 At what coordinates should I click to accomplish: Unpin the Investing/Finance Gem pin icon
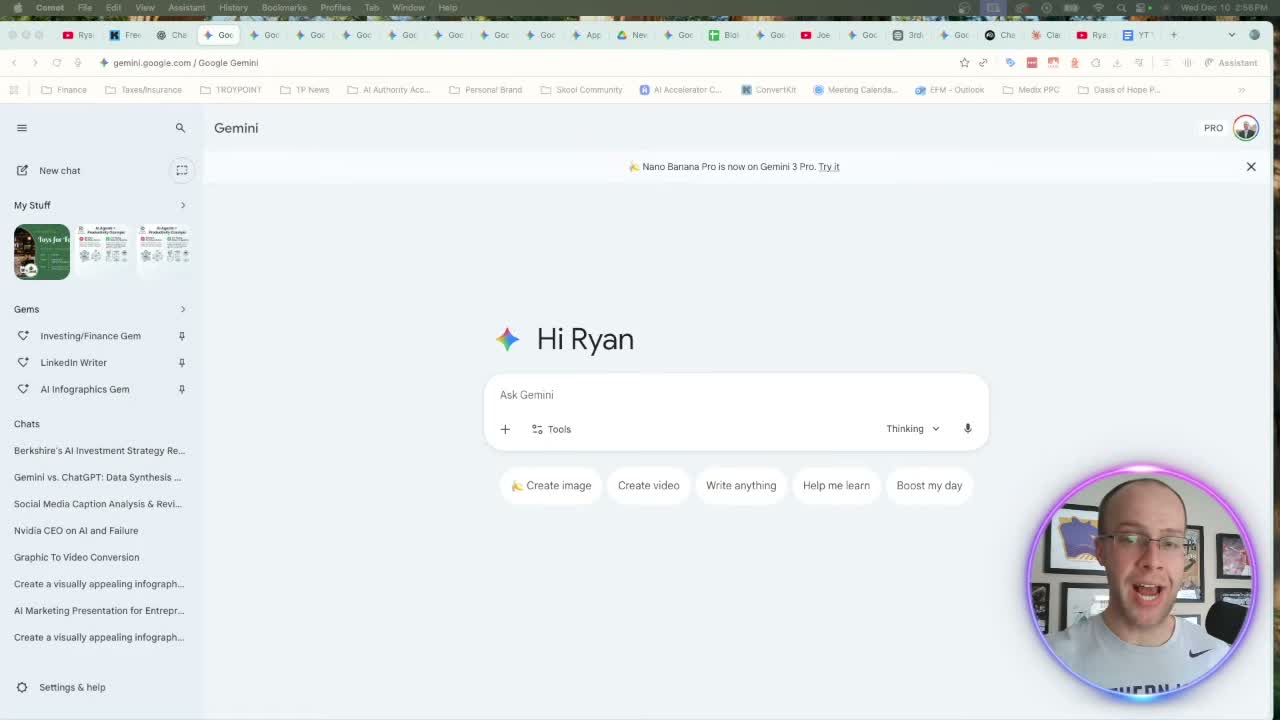pyautogui.click(x=181, y=336)
